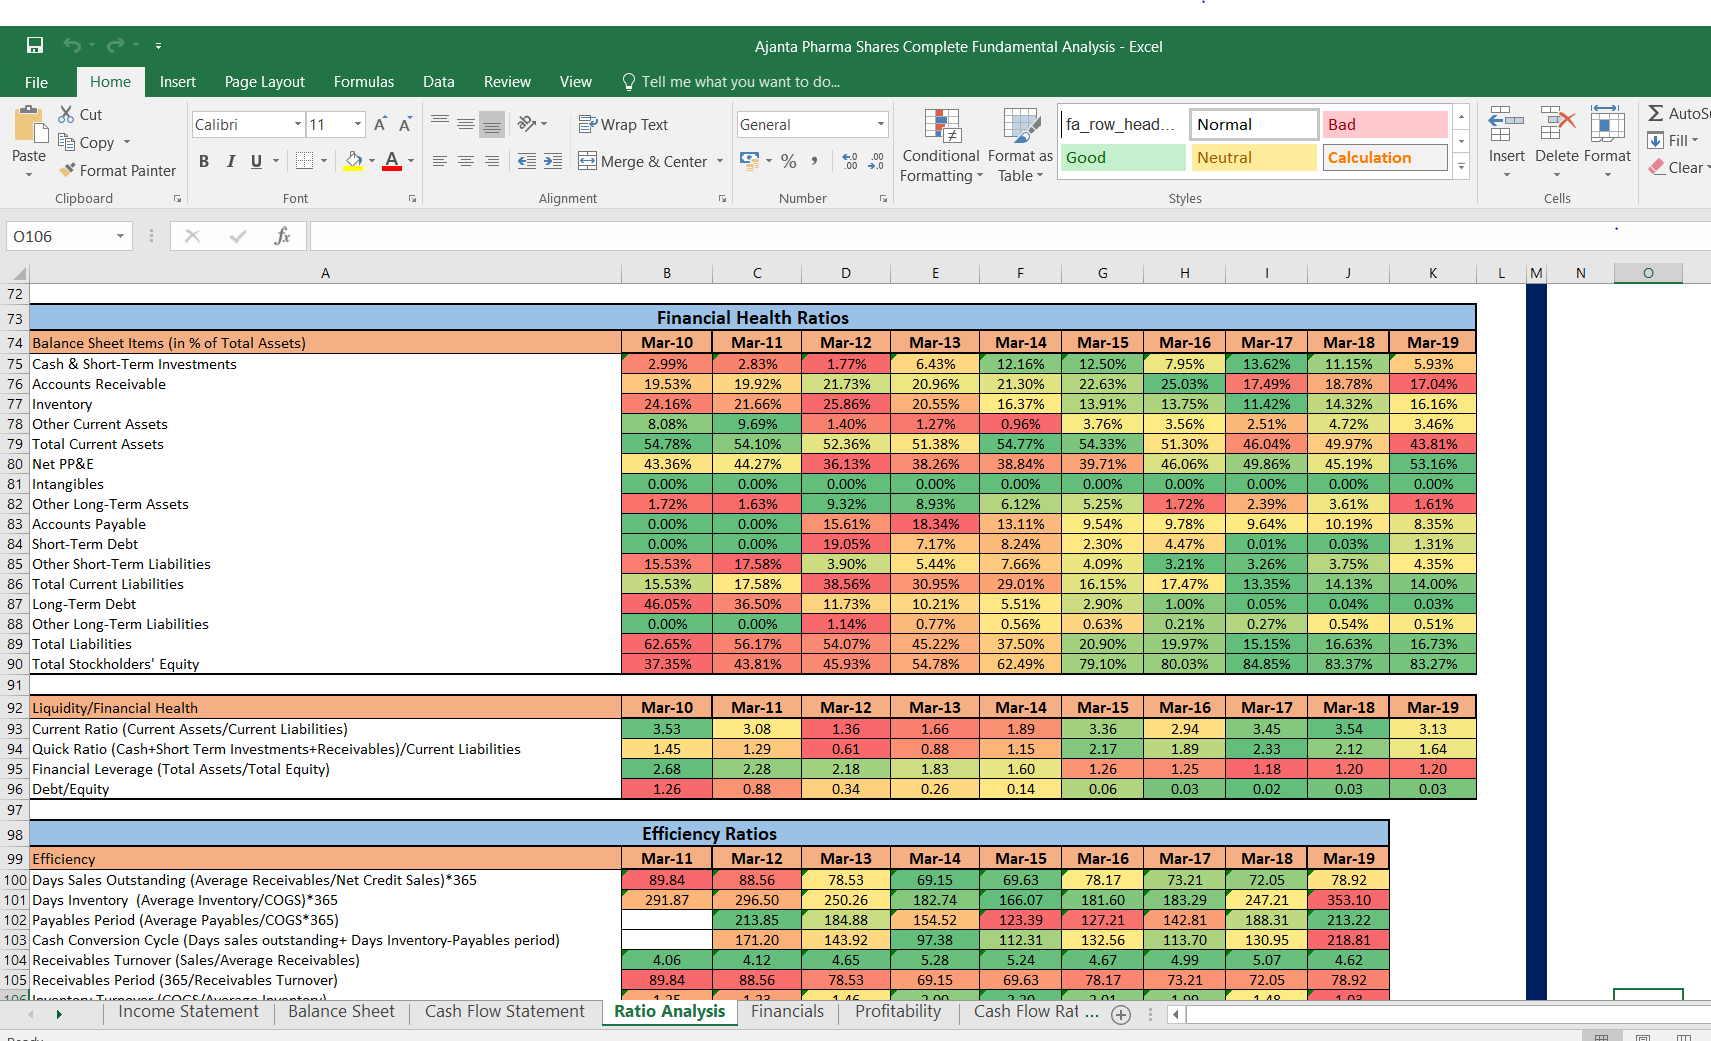Open the Insert ribbon tab

(178, 82)
